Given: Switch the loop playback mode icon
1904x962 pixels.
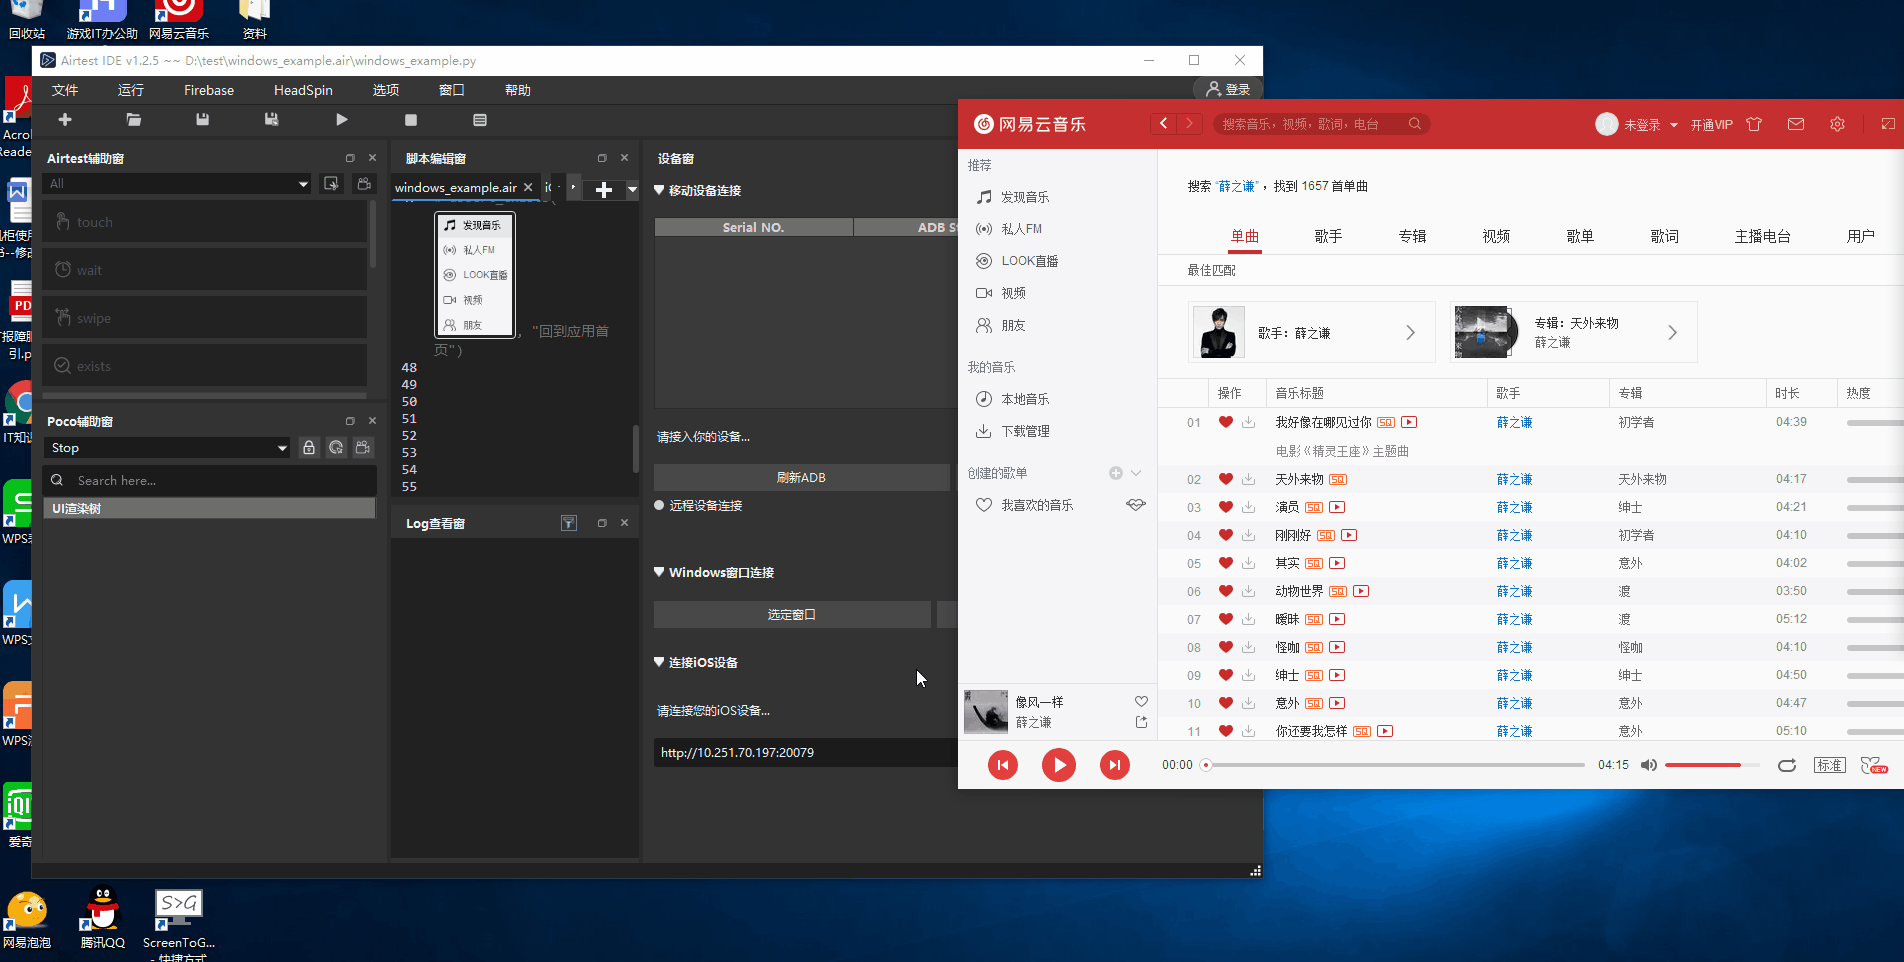Looking at the screenshot, I should pos(1787,765).
